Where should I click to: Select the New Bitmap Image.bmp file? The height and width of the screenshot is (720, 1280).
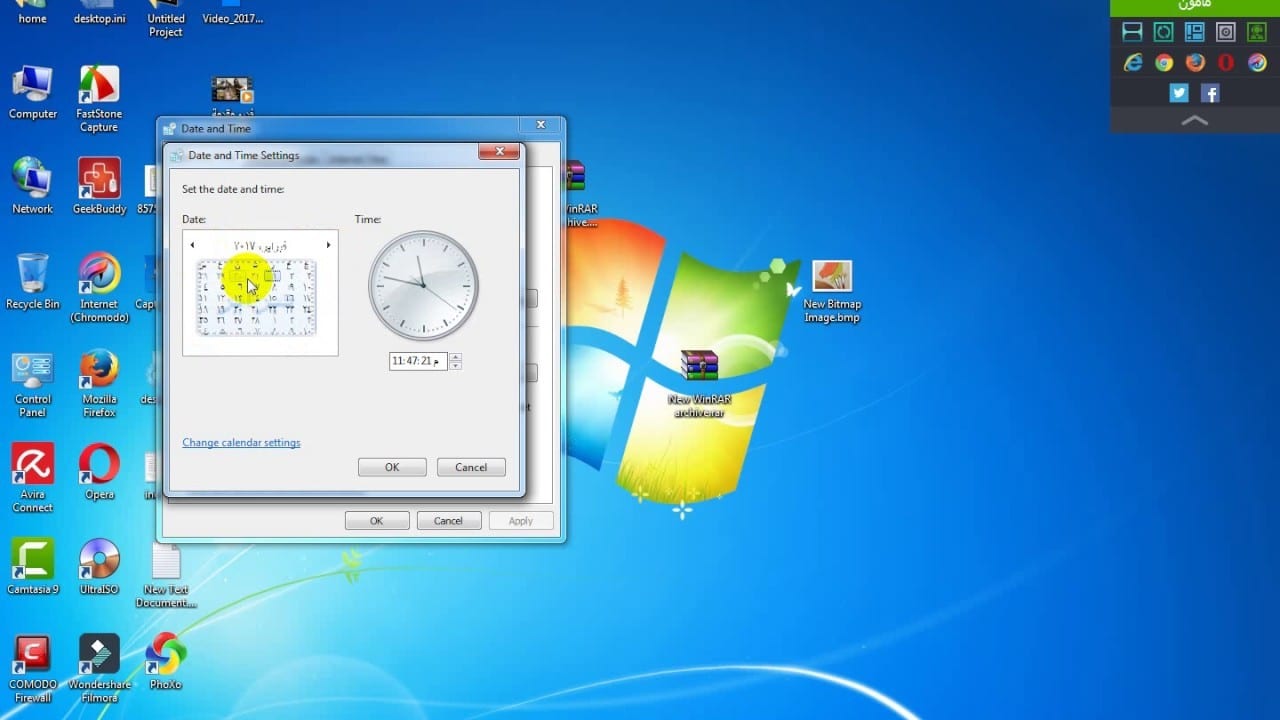pos(831,288)
